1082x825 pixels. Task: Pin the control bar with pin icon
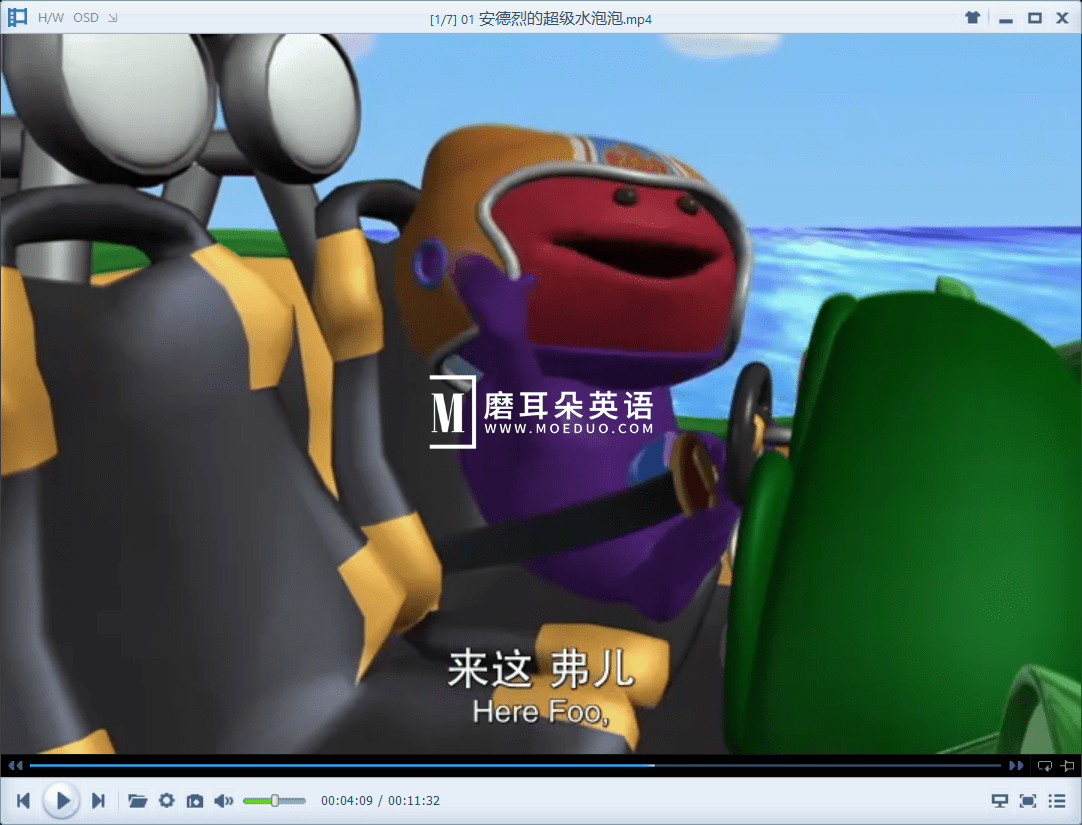pos(1068,766)
